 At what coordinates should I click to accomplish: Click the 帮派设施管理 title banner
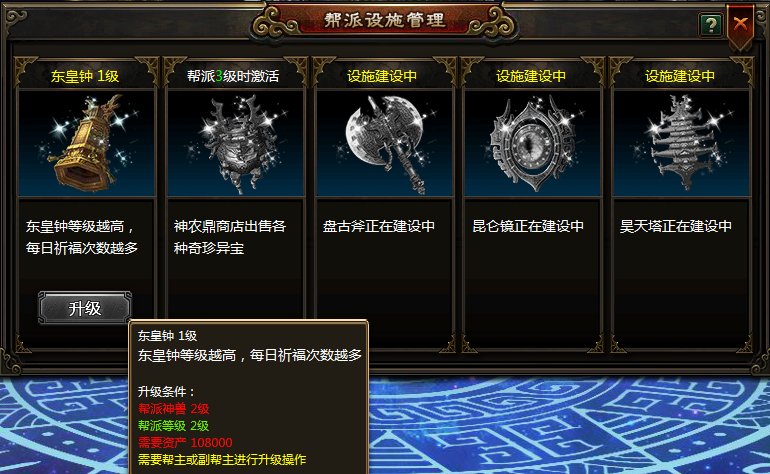pyautogui.click(x=385, y=21)
